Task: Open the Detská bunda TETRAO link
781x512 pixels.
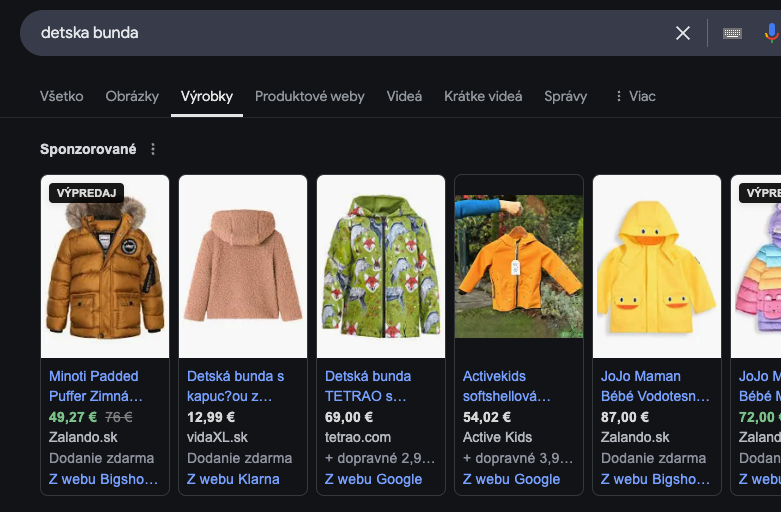Action: [368, 386]
